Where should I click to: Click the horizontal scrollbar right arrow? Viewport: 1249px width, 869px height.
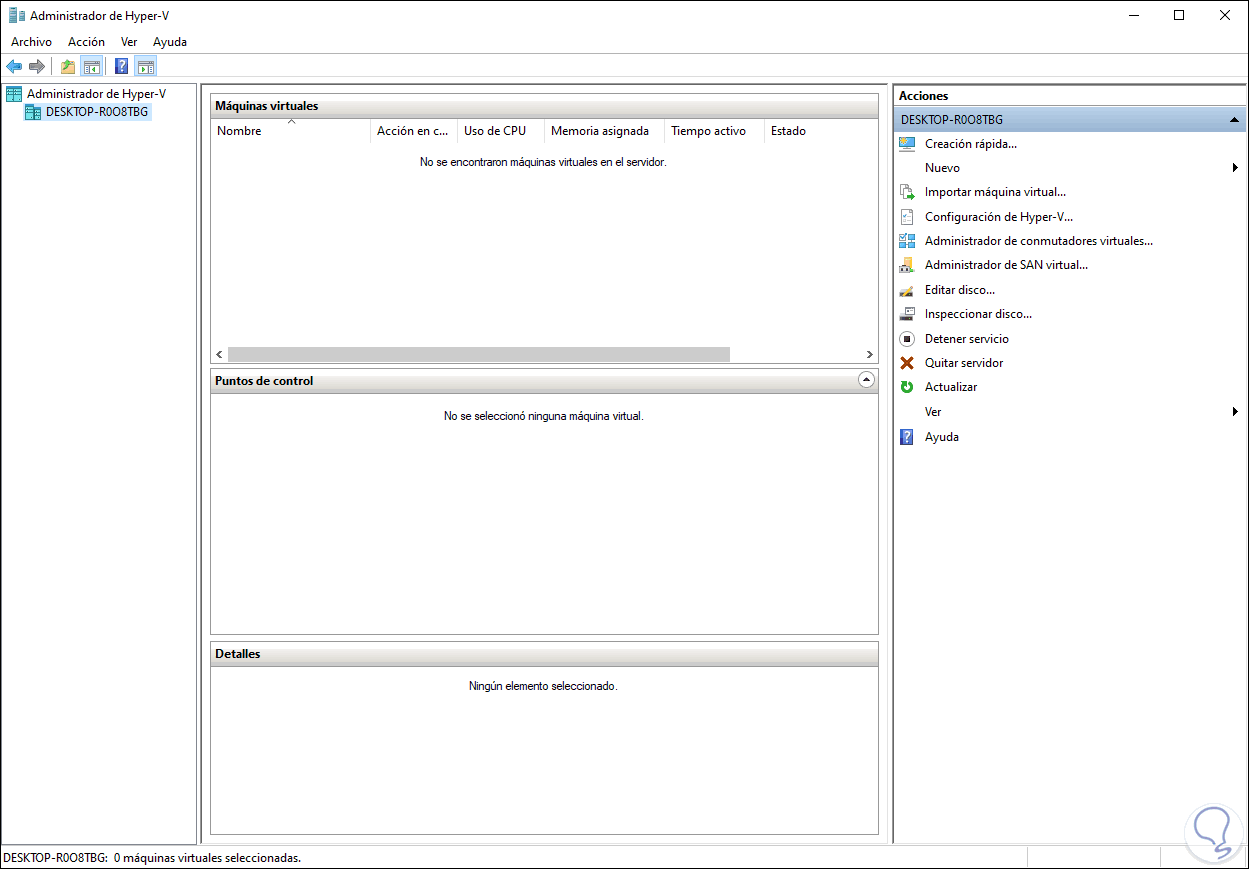point(870,354)
